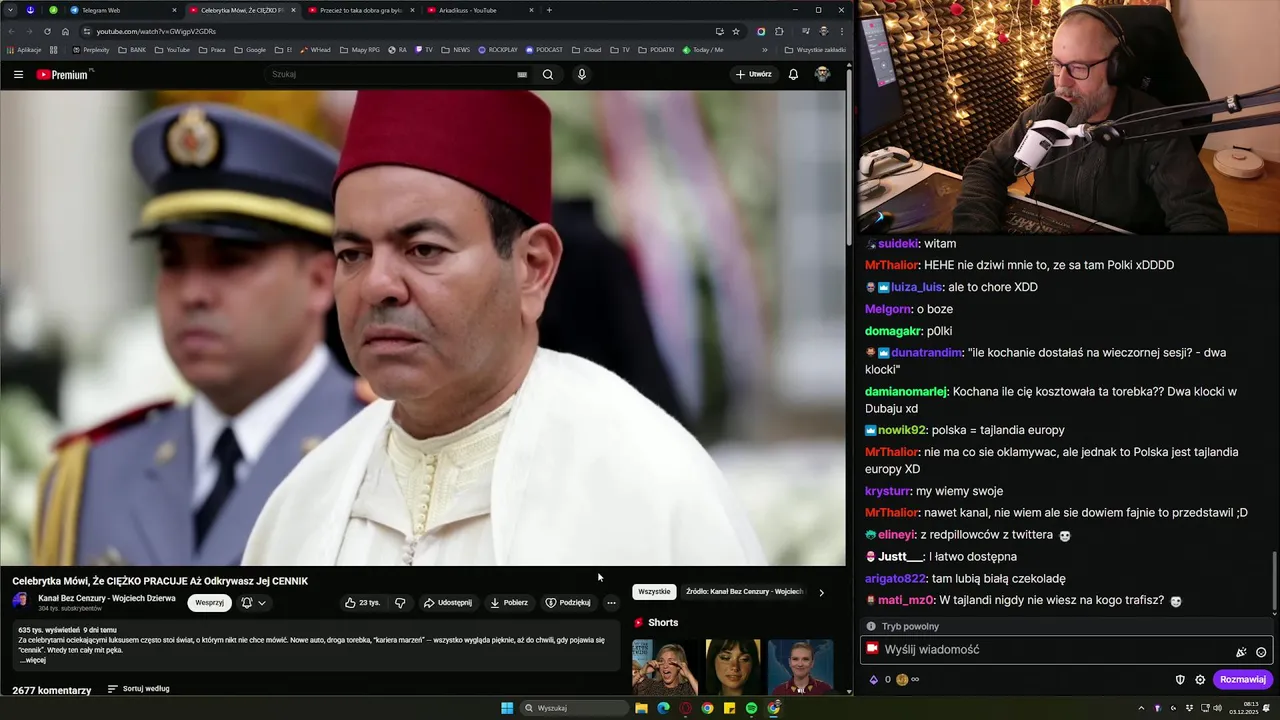The width and height of the screenshot is (1280, 720).
Task: Switch to the Przecież to taka dobra gra tab
Action: click(x=360, y=10)
